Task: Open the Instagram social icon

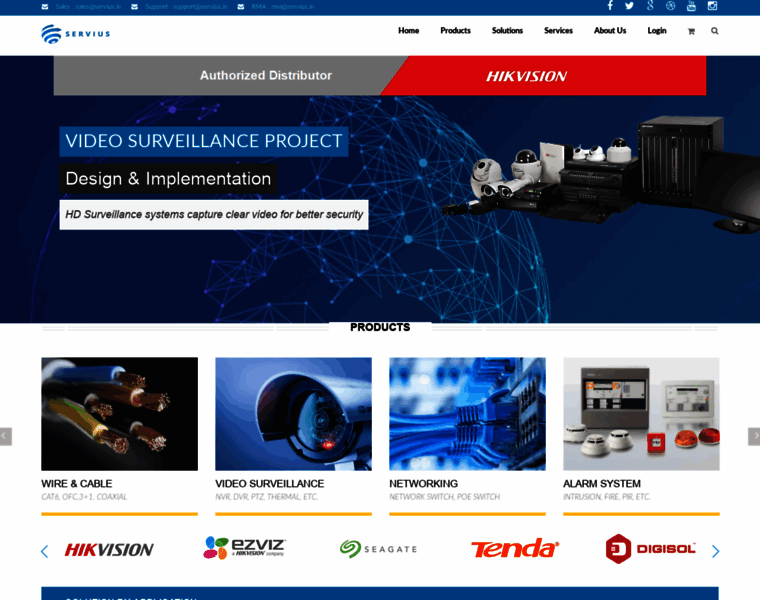Action: tap(712, 6)
